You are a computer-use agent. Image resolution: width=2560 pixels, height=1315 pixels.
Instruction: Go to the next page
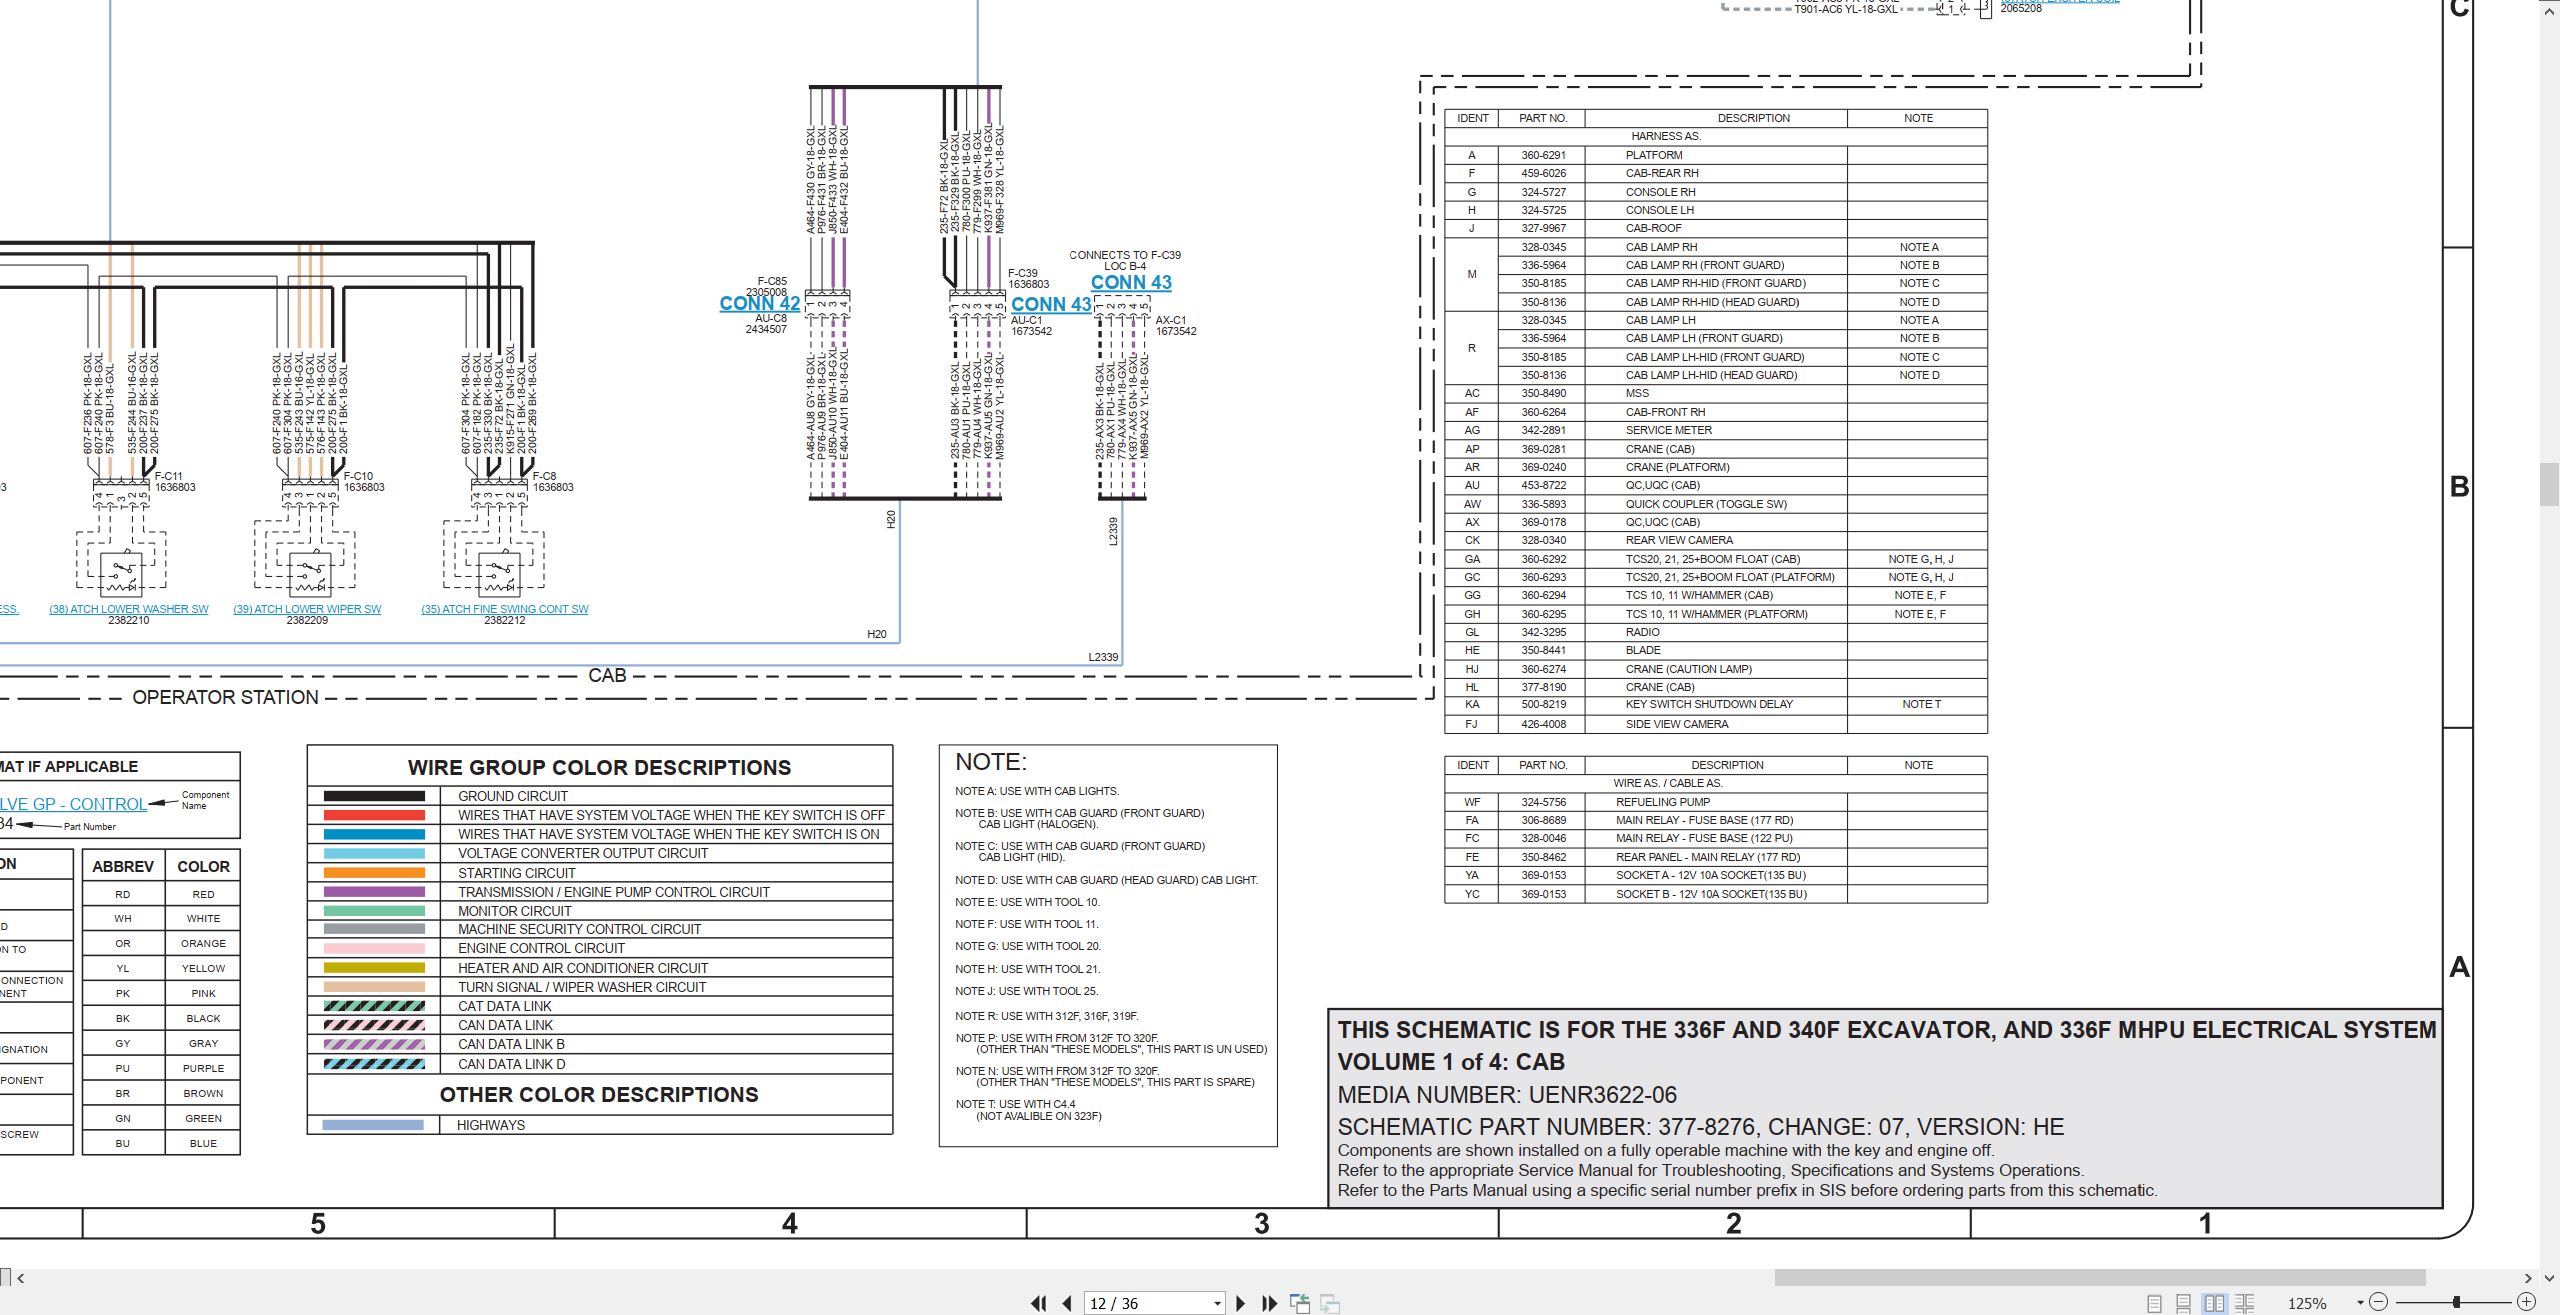tap(1241, 1303)
